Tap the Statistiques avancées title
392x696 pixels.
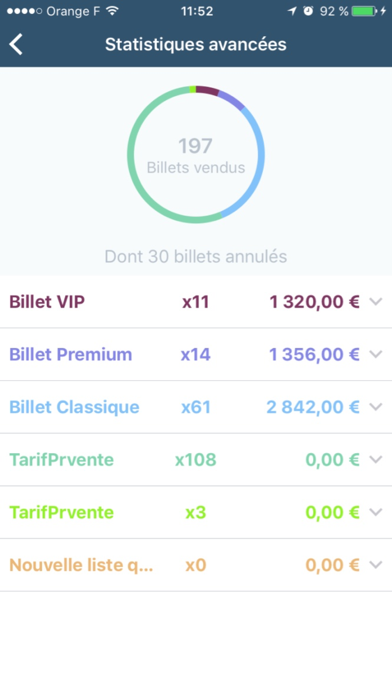(x=196, y=44)
